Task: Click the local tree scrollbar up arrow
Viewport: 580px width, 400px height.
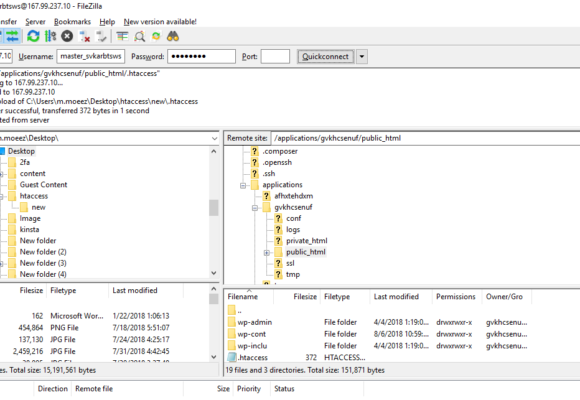Action: (214, 151)
